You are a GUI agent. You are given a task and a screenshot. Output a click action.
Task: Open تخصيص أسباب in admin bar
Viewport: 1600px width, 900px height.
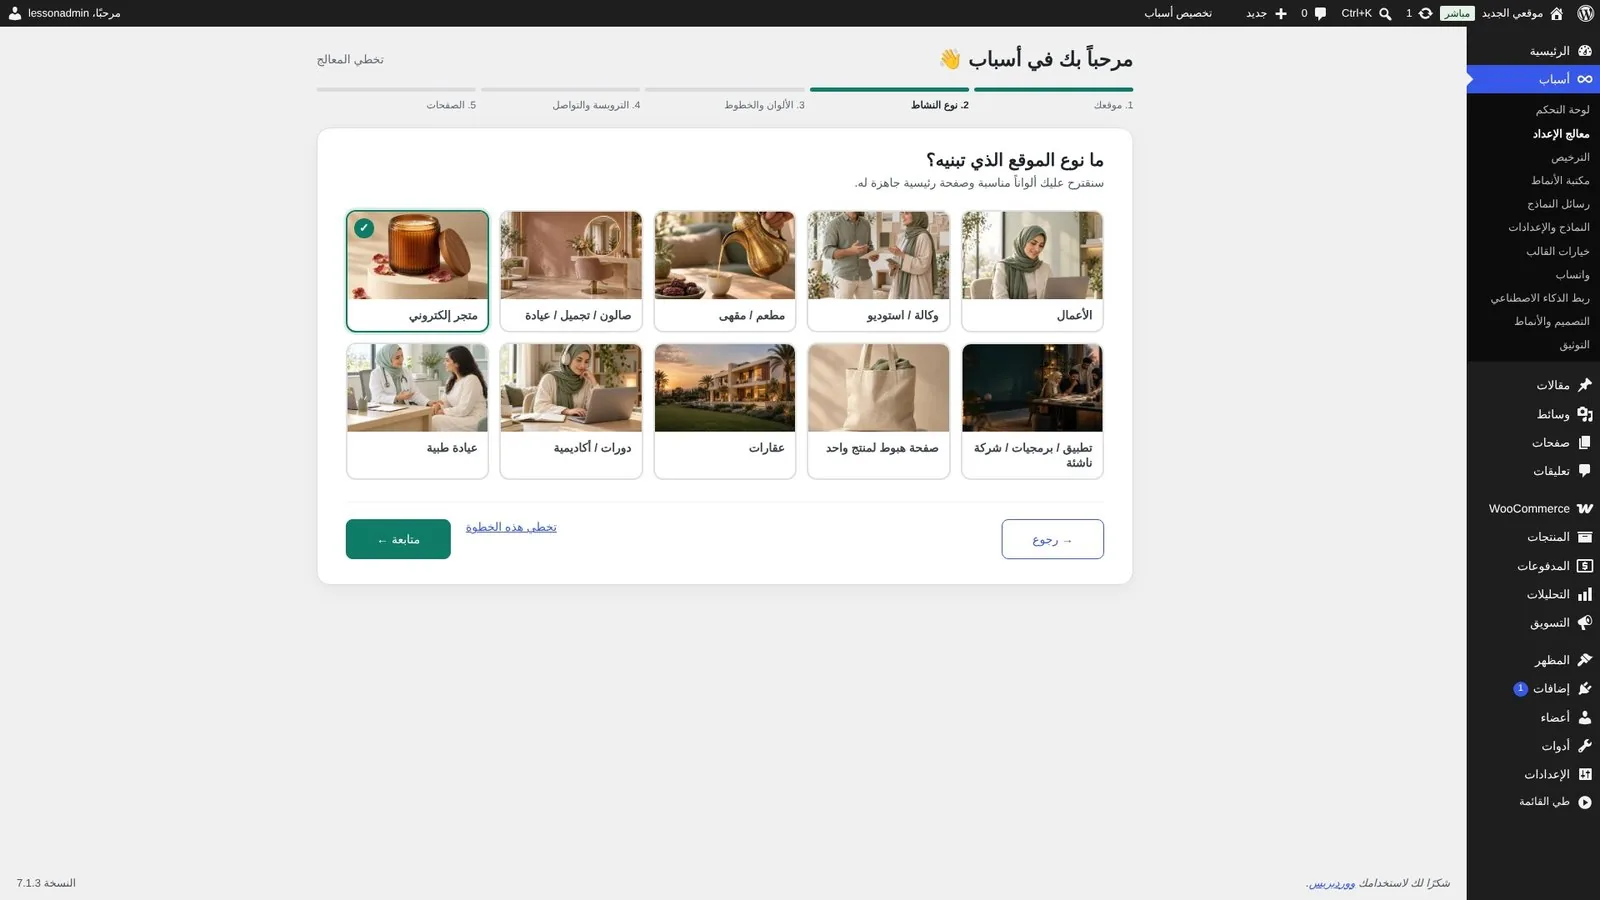tap(1178, 13)
